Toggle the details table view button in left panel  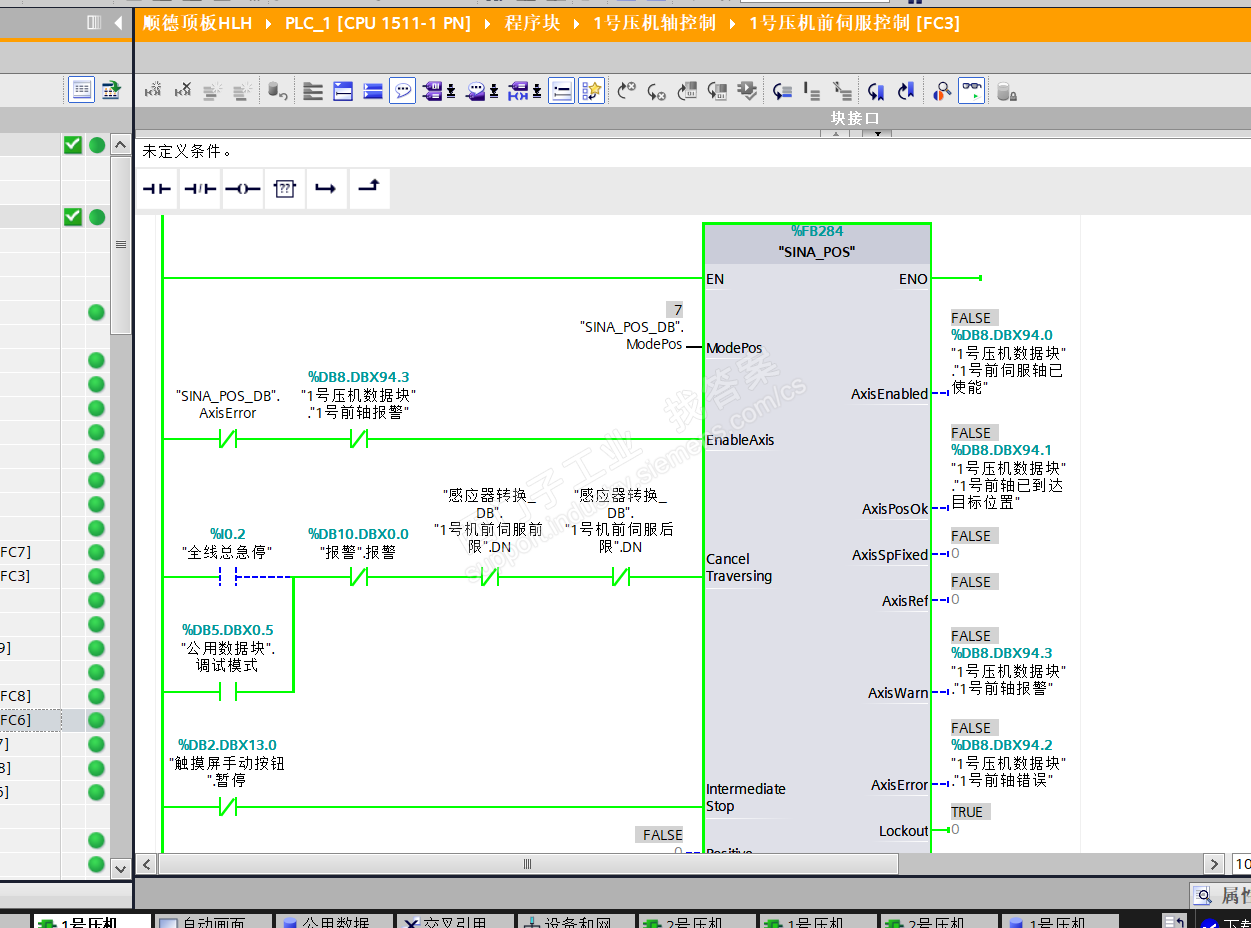[x=81, y=90]
